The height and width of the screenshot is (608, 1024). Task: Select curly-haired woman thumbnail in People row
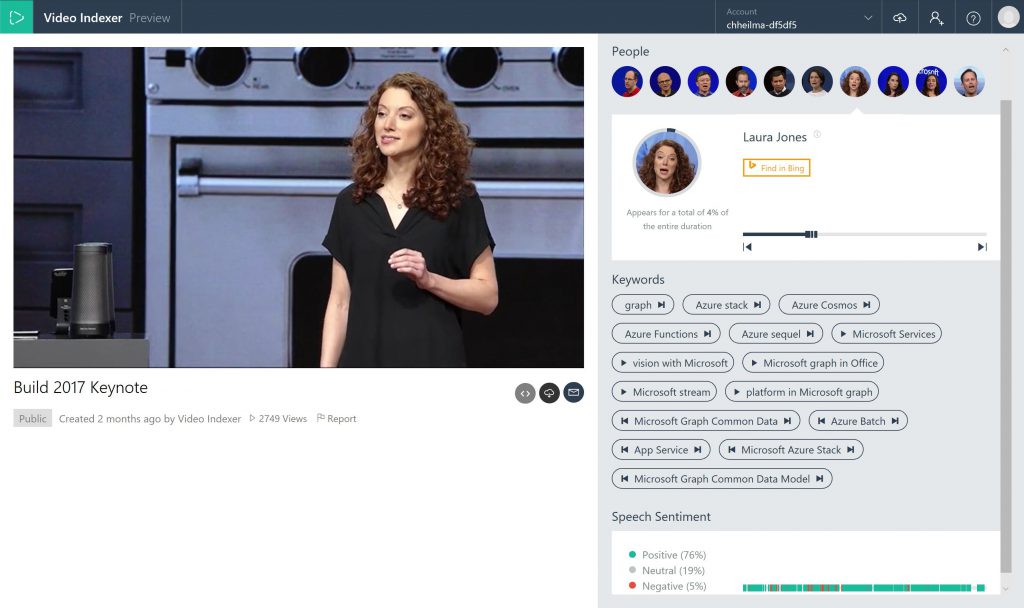pyautogui.click(x=855, y=82)
